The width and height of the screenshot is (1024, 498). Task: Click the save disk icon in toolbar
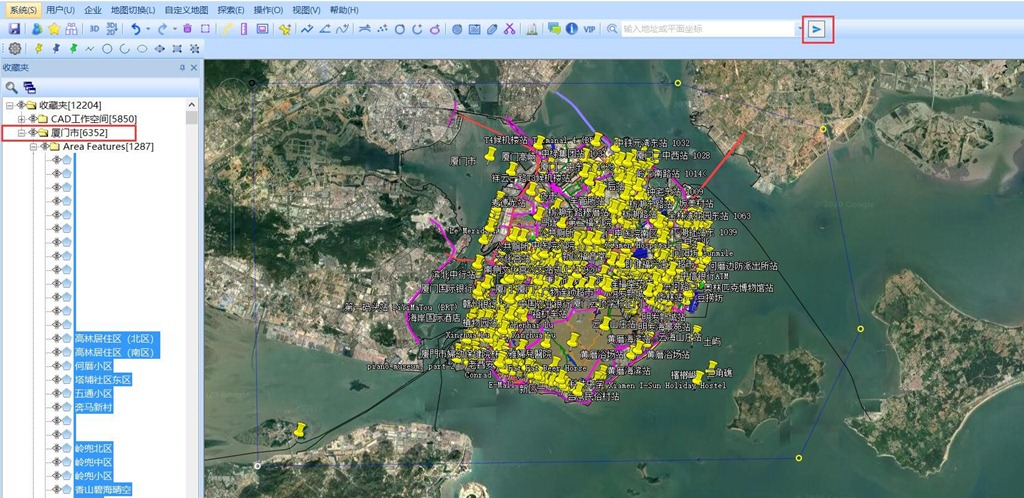click(14, 29)
